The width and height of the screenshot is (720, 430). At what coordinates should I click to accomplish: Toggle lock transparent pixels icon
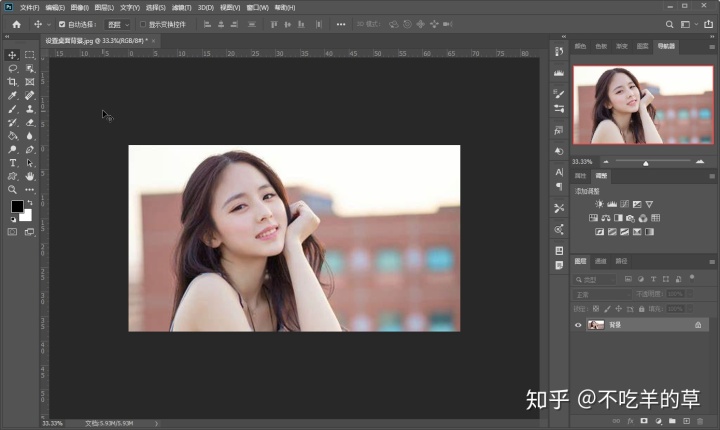pos(596,309)
